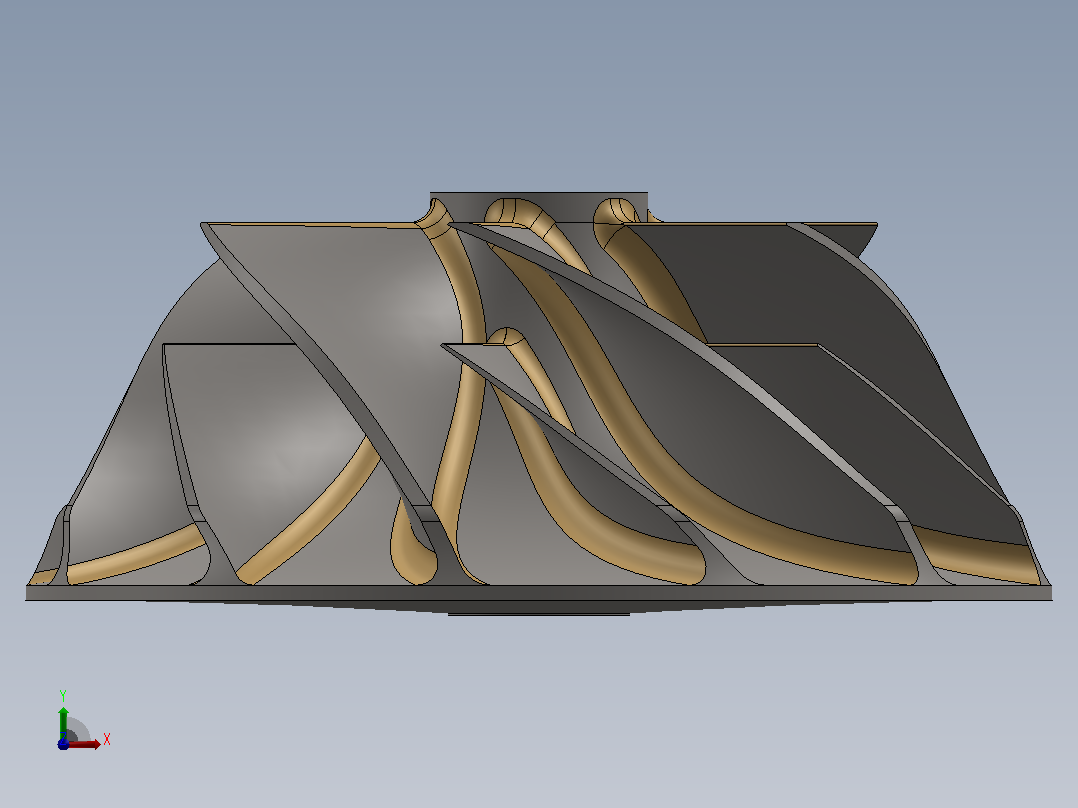Select the impeller's flat base disc rim

(539, 593)
